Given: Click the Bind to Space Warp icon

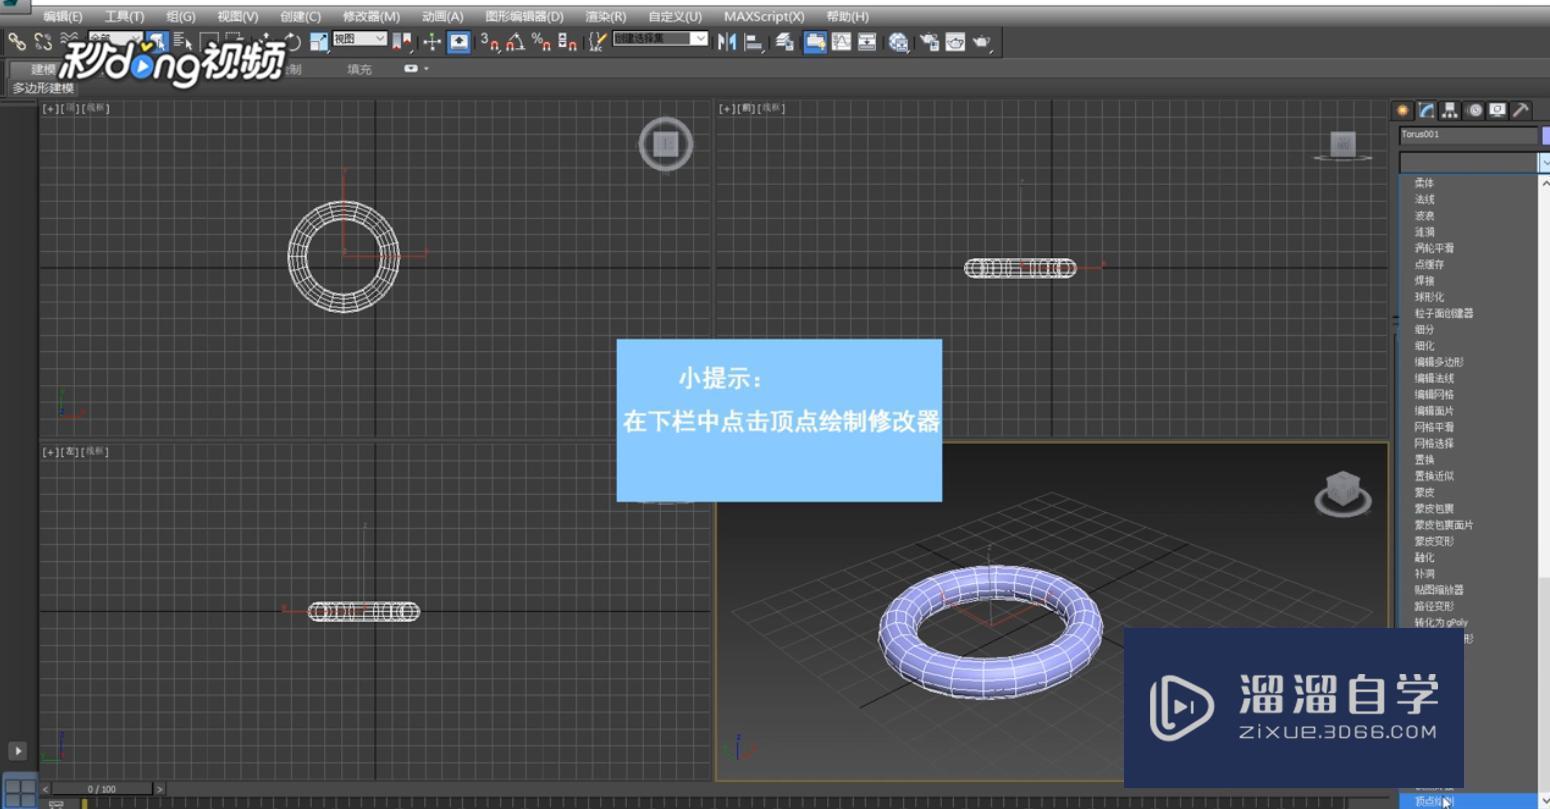Looking at the screenshot, I should 69,40.
